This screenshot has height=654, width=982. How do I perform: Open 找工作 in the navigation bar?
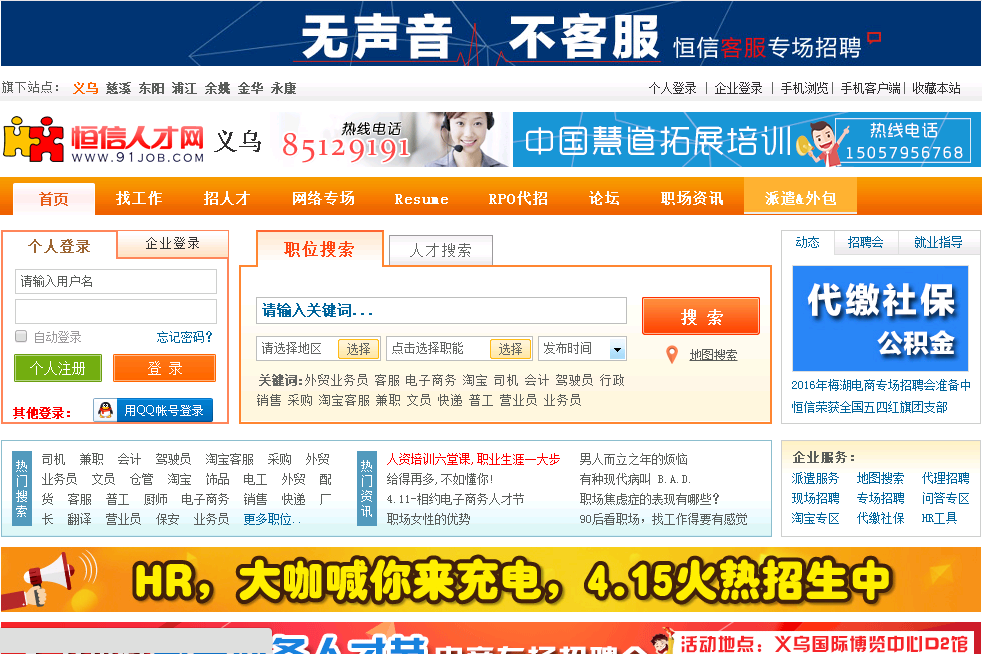(139, 198)
